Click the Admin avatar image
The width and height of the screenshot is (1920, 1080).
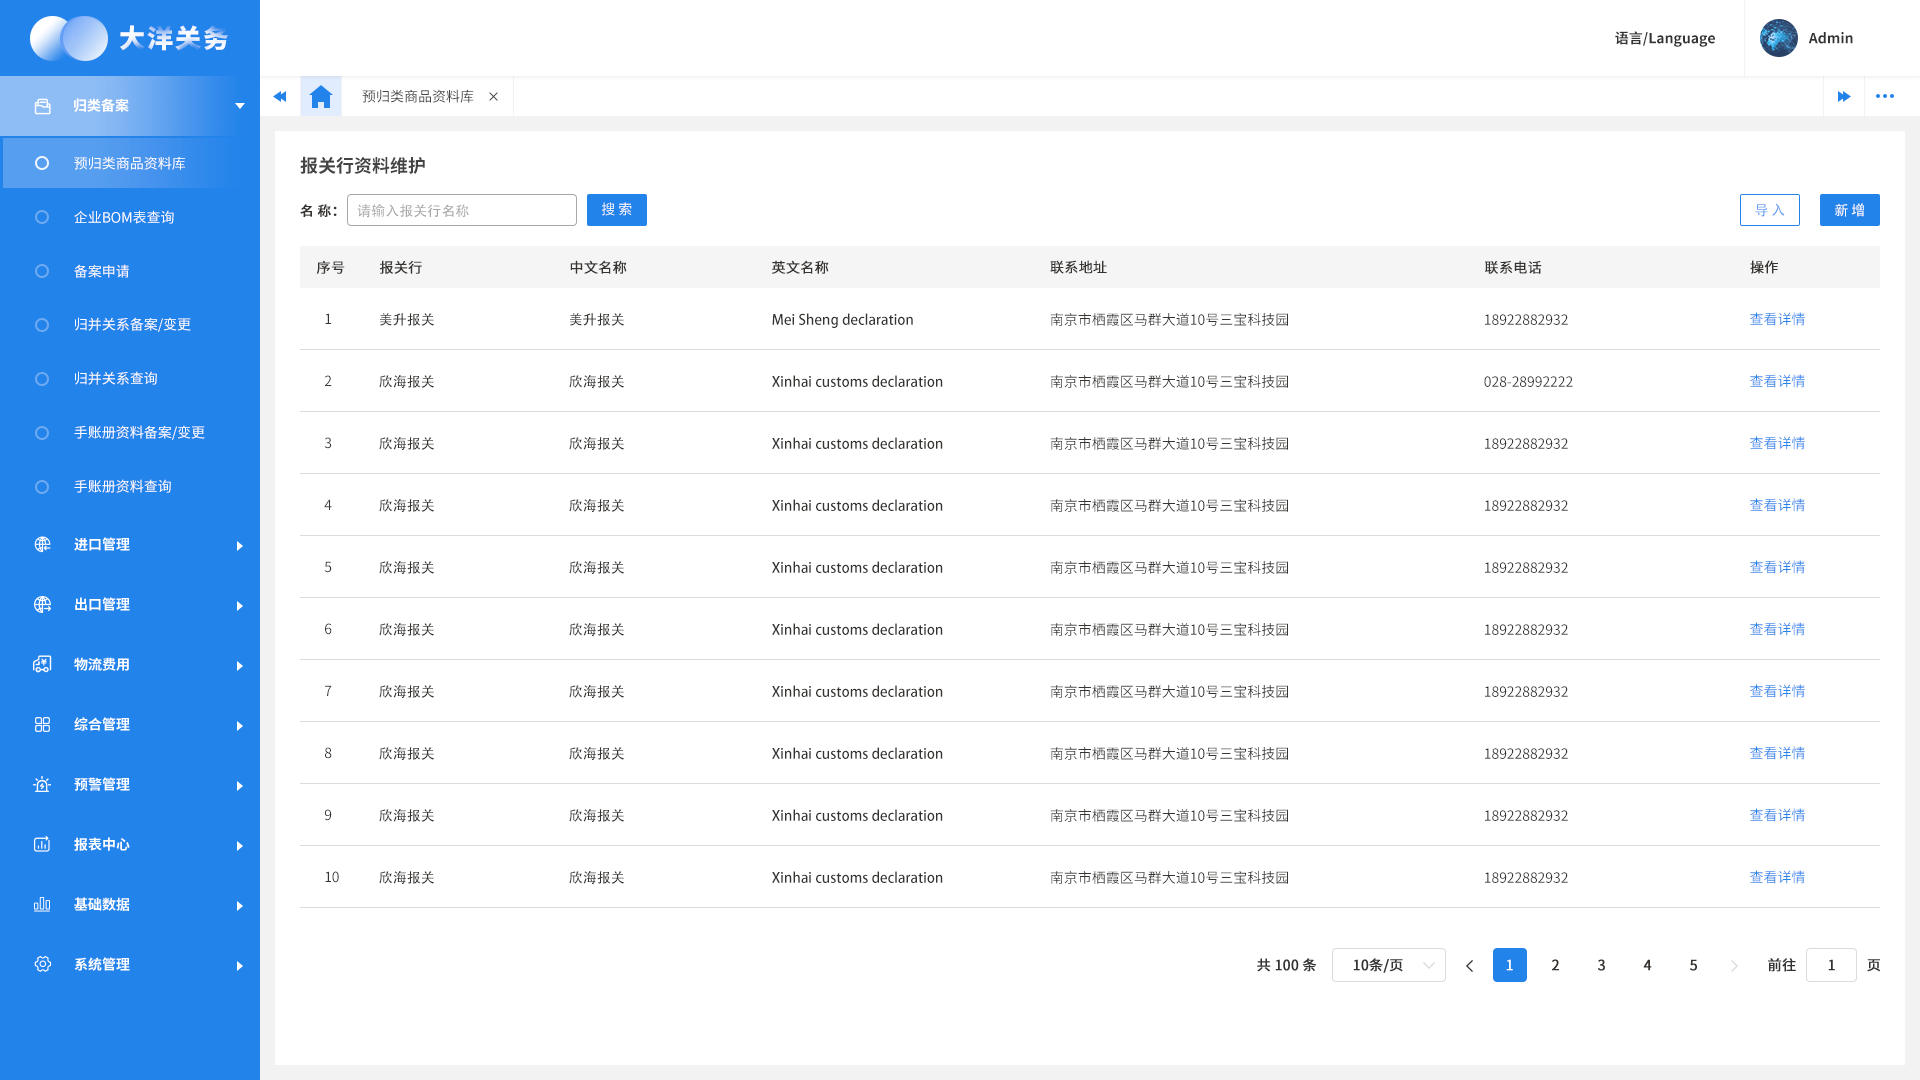pyautogui.click(x=1779, y=38)
